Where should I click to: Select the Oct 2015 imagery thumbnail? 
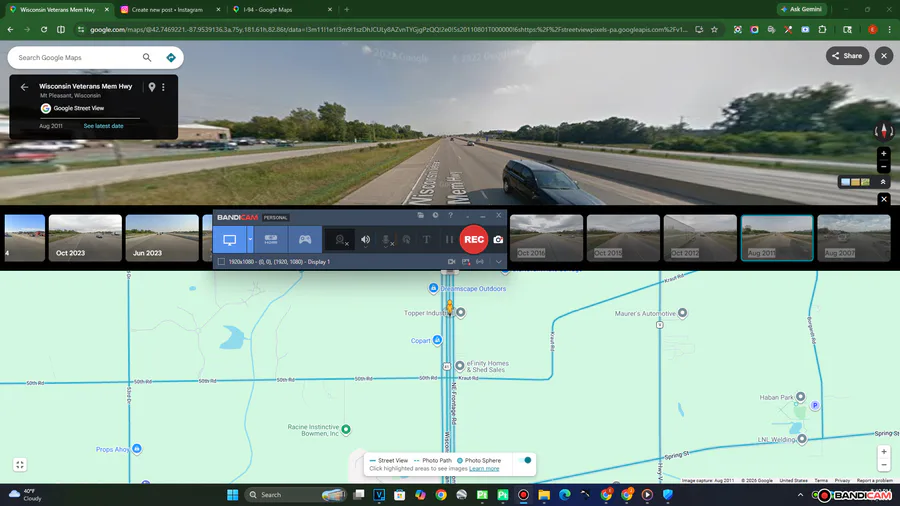[x=623, y=238]
